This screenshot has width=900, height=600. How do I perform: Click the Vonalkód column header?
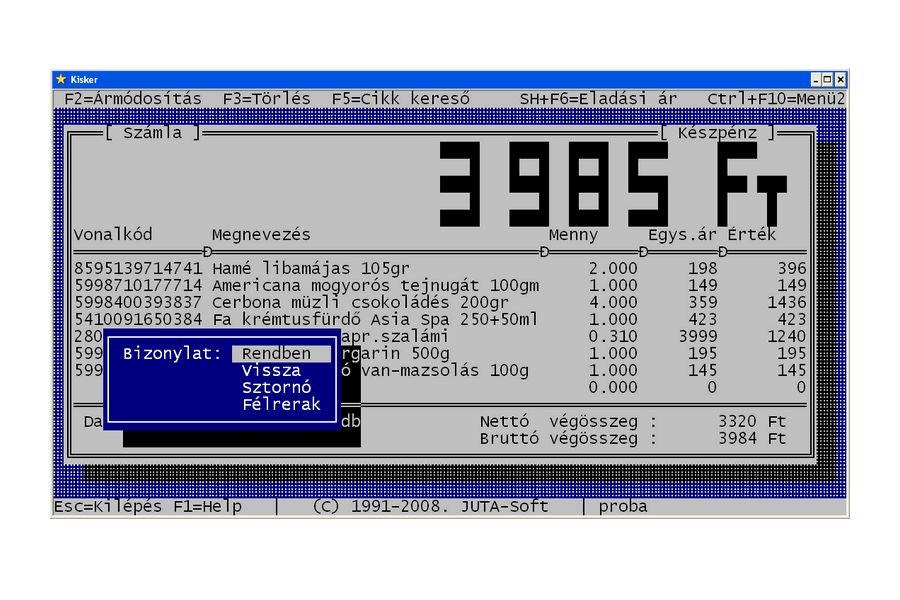click(113, 235)
